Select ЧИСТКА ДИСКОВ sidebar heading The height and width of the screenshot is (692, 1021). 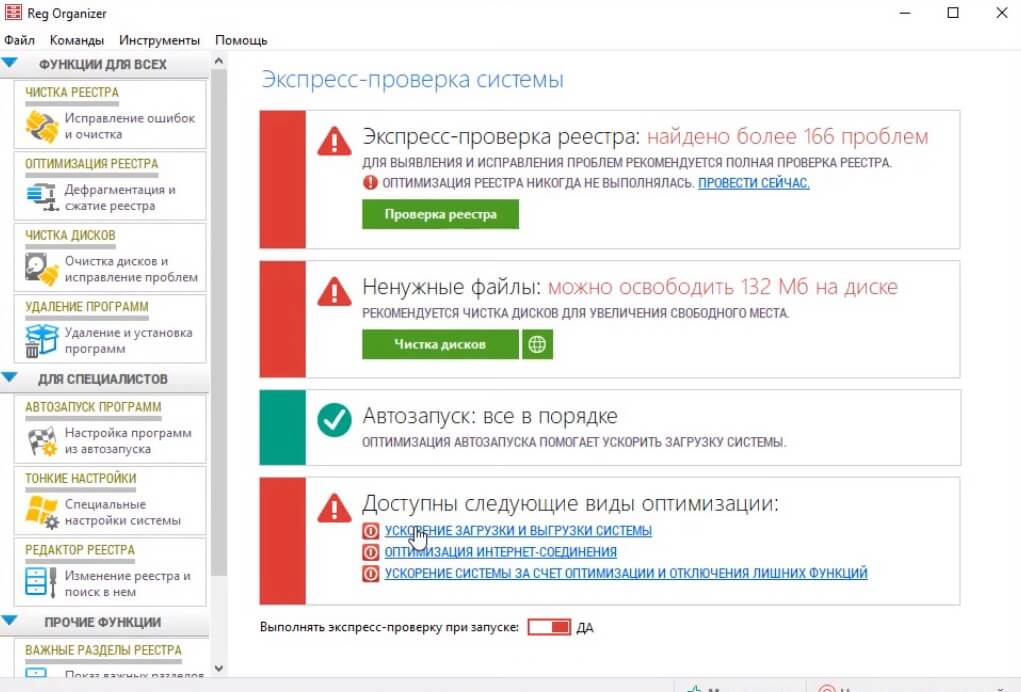point(70,236)
